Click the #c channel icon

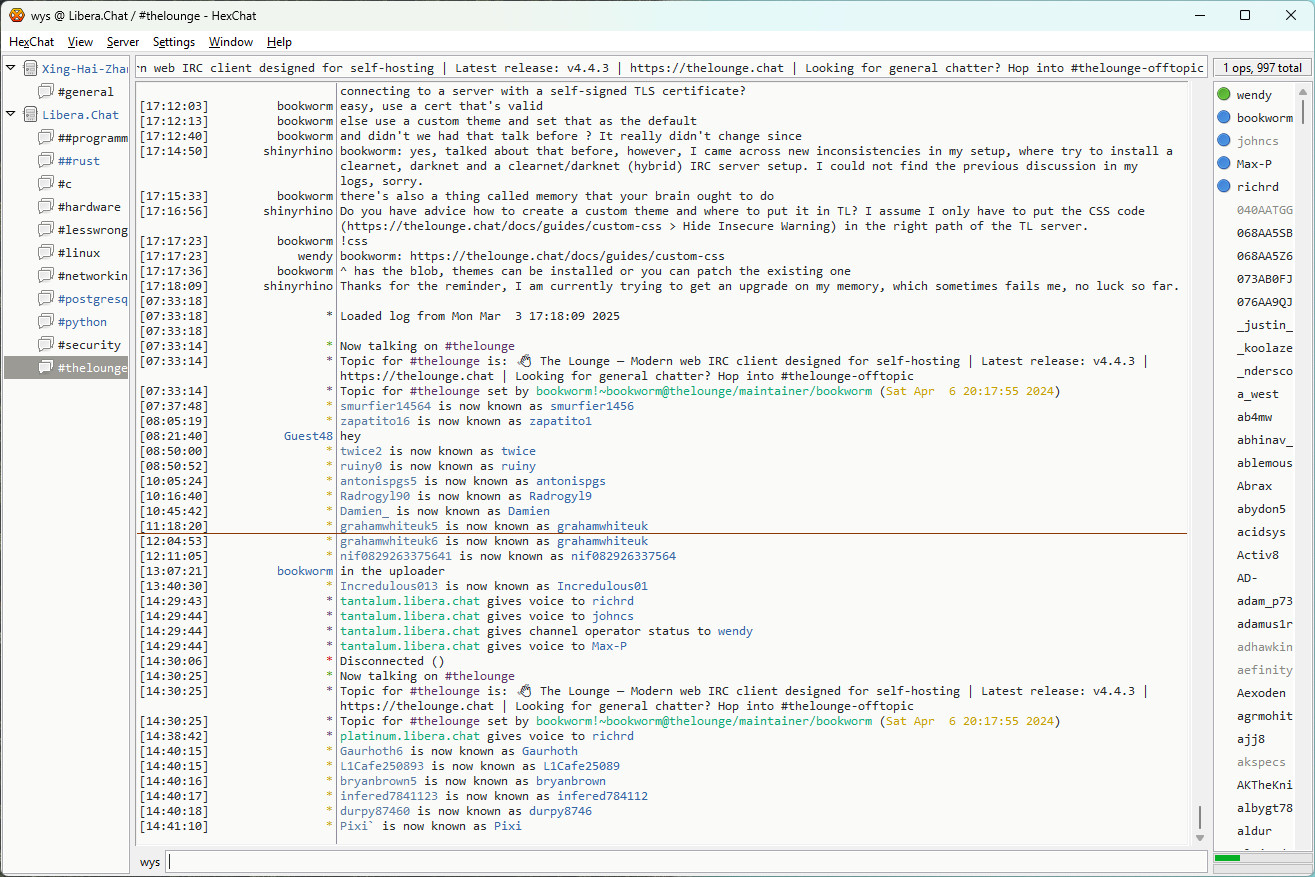click(x=46, y=184)
